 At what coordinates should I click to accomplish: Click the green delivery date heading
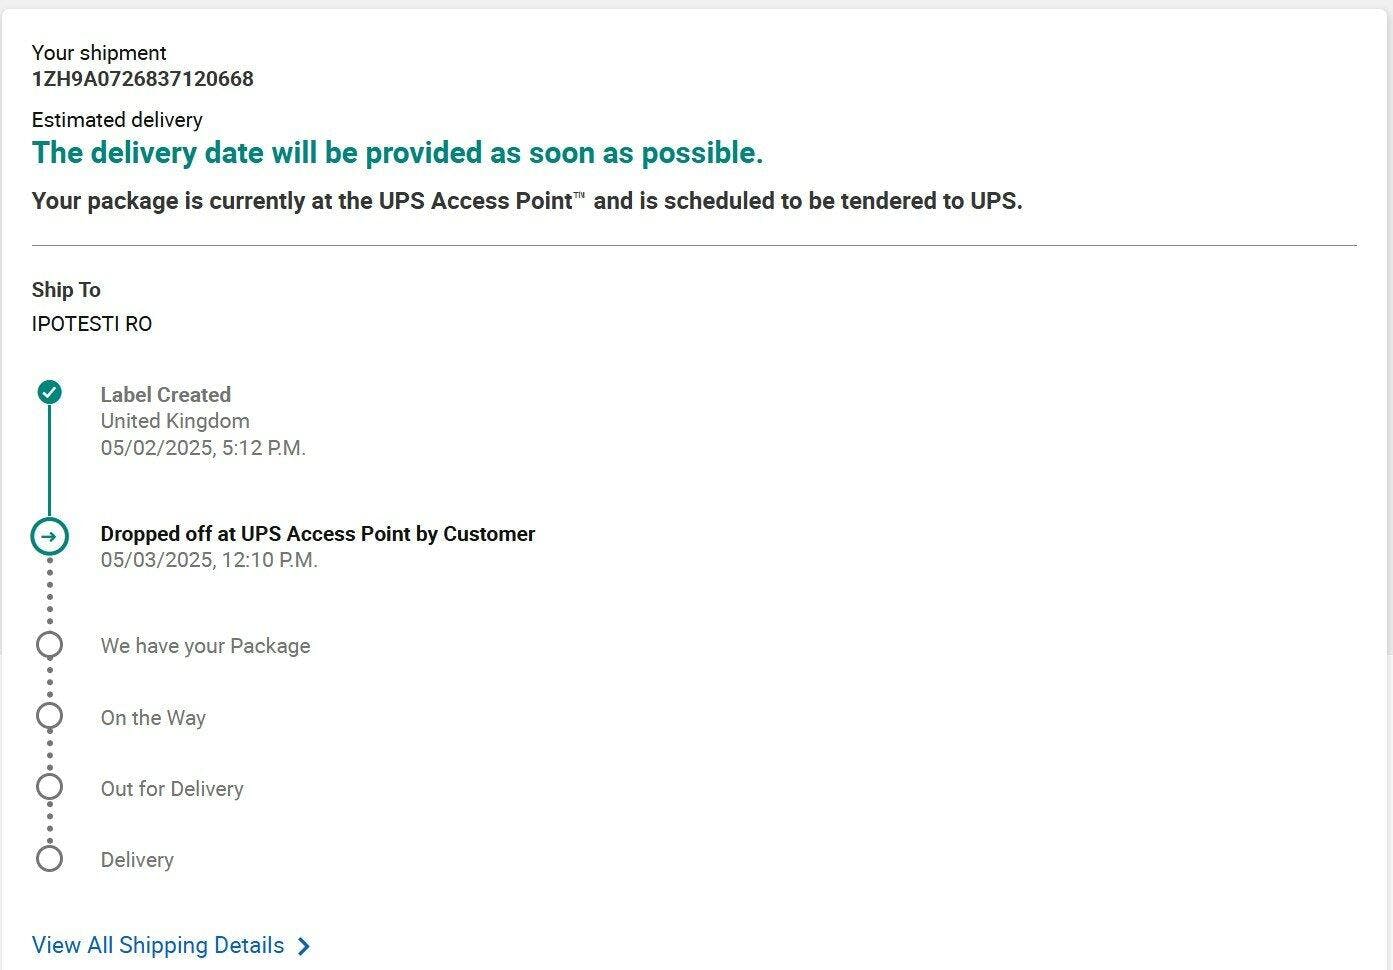tap(397, 153)
